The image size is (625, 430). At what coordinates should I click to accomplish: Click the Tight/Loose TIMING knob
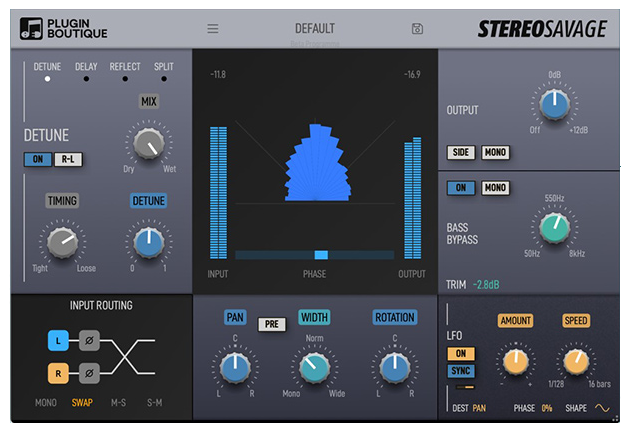coord(63,243)
